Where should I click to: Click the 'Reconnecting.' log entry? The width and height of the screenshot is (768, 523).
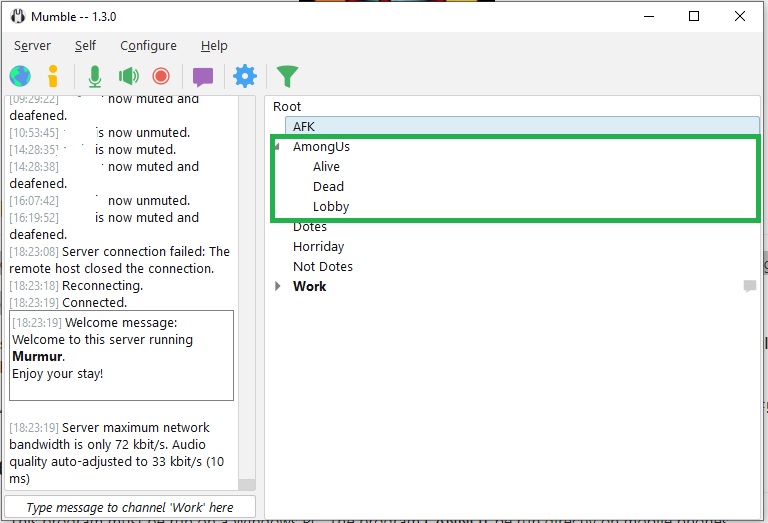(76, 285)
